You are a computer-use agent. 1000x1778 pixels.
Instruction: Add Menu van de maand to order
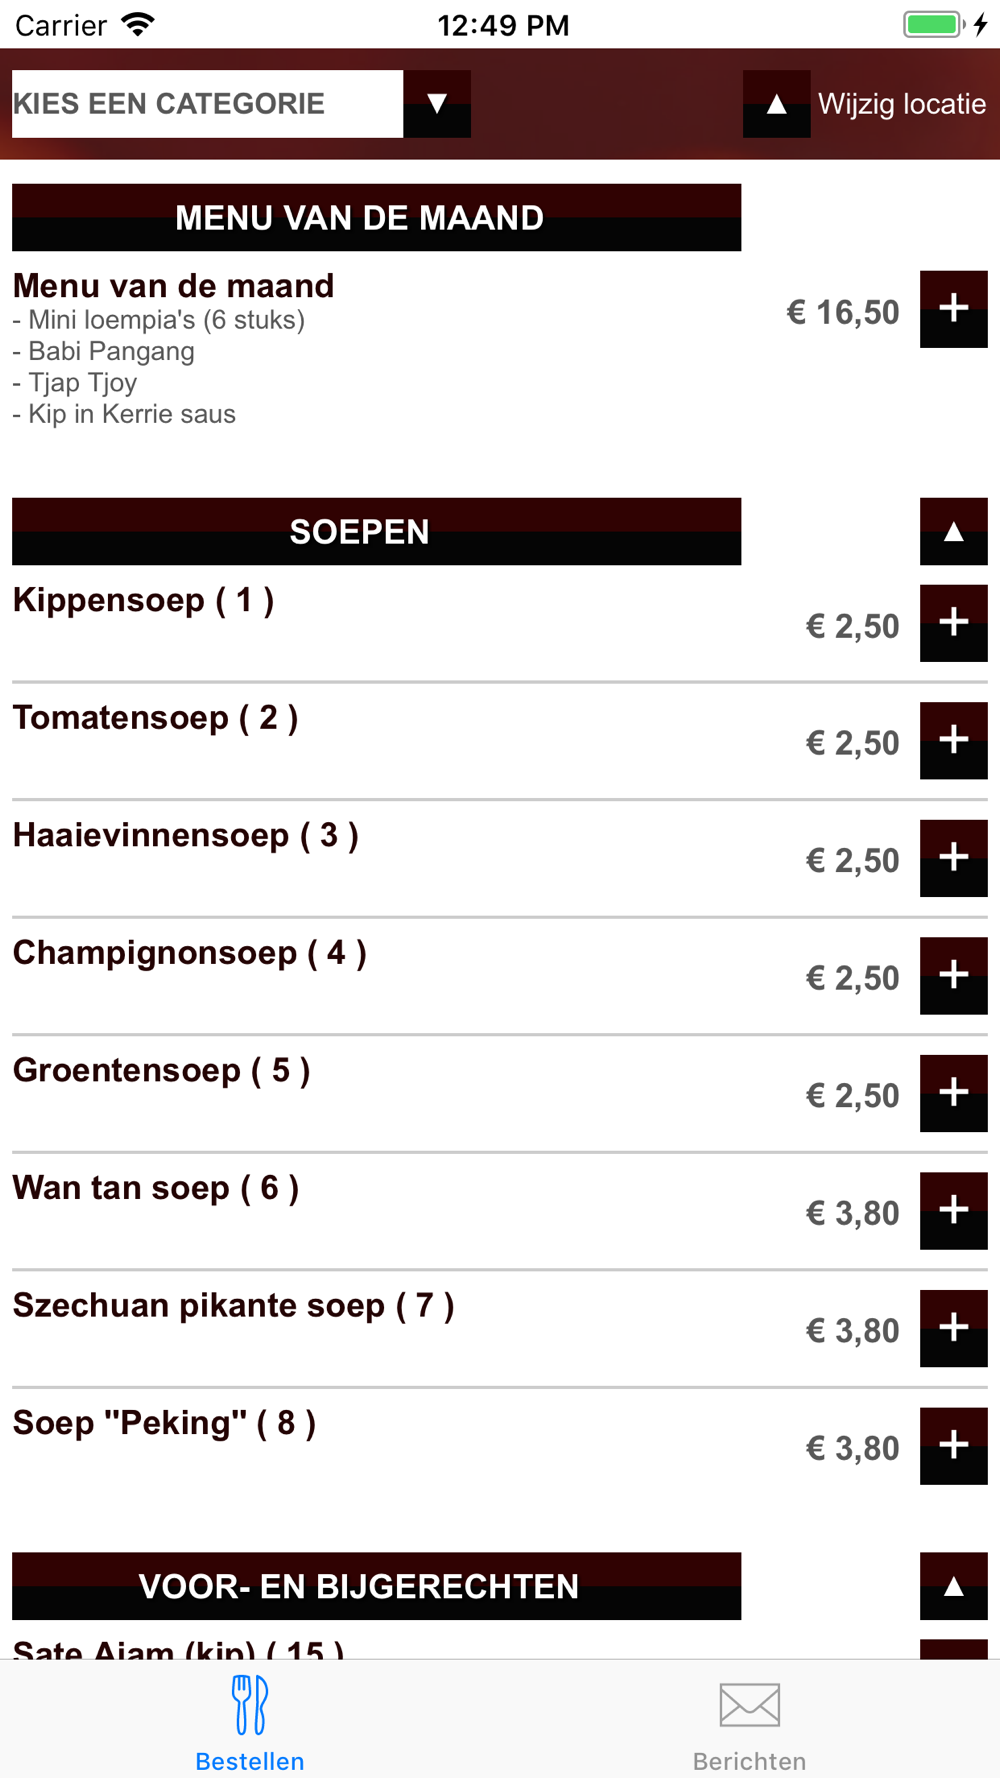coord(953,309)
